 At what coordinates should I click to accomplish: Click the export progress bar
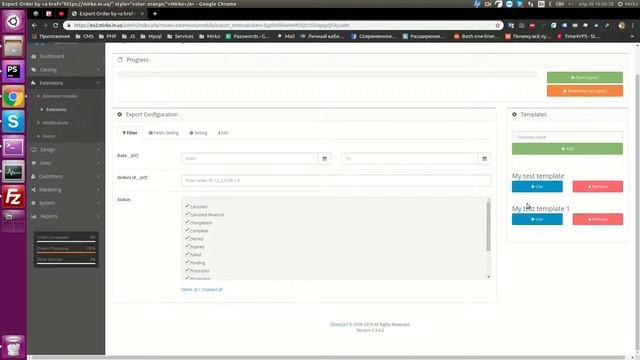(x=327, y=74)
